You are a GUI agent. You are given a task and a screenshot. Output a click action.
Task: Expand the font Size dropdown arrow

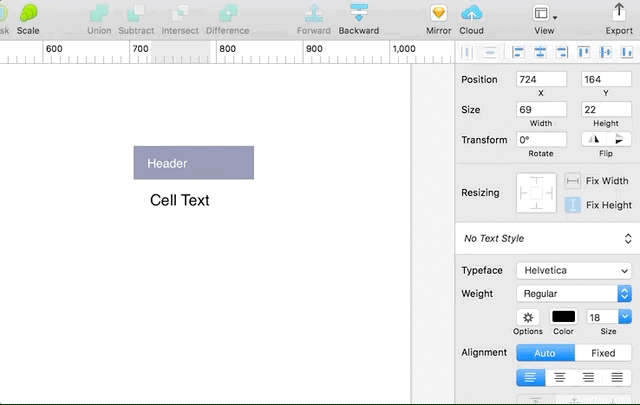tap(625, 317)
